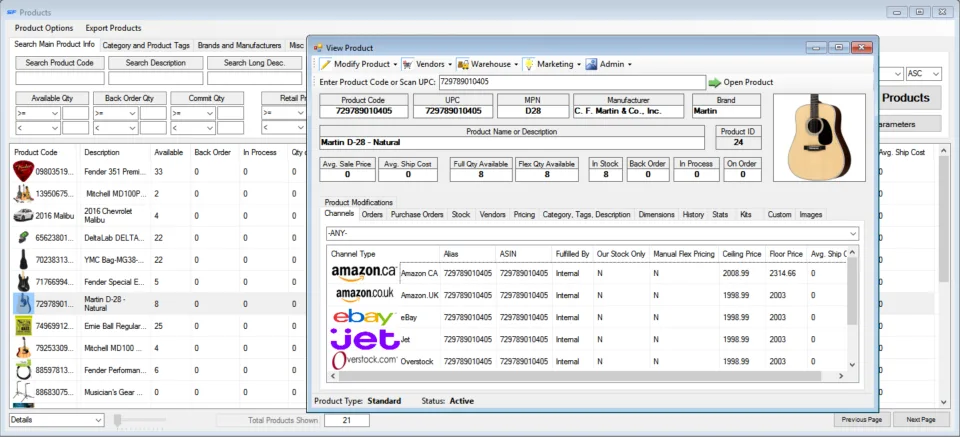Expand Available Qty >= operator dropdown

coord(38,113)
